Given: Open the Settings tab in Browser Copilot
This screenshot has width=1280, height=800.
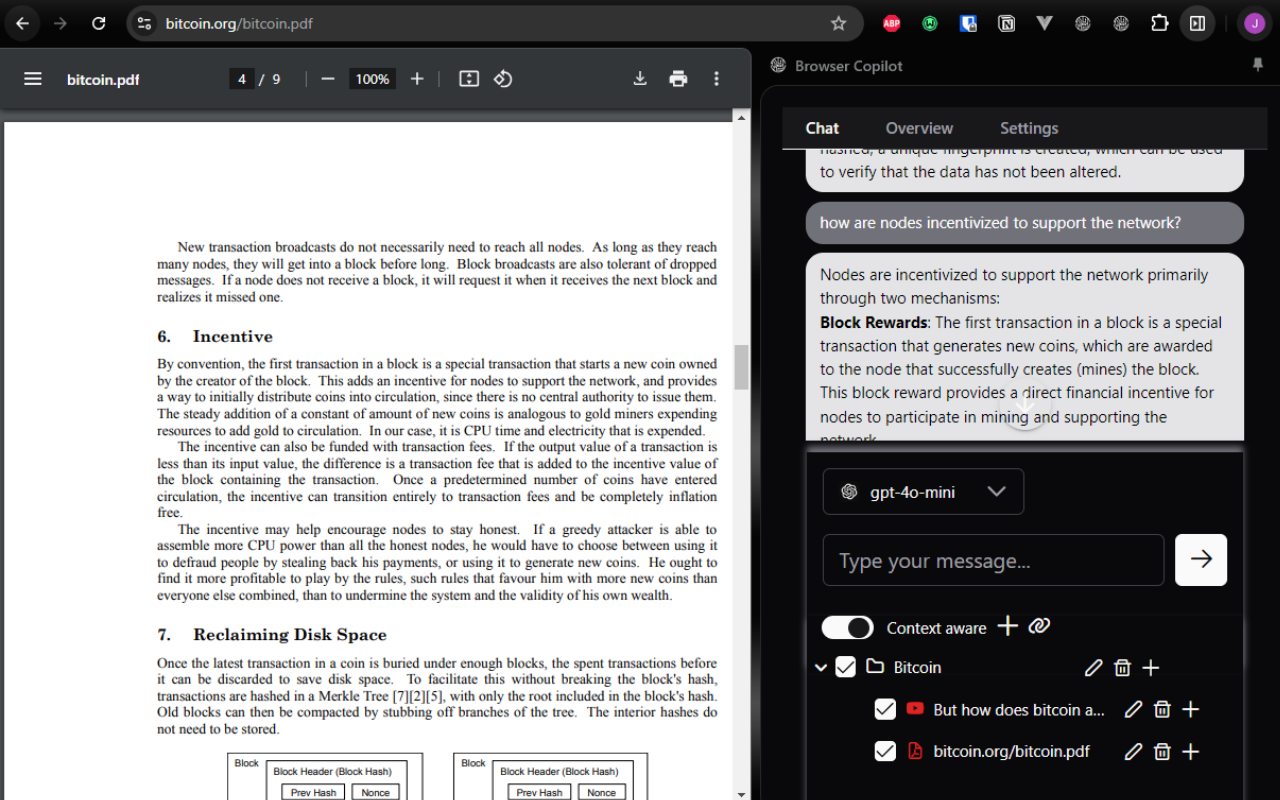Looking at the screenshot, I should tap(1028, 128).
